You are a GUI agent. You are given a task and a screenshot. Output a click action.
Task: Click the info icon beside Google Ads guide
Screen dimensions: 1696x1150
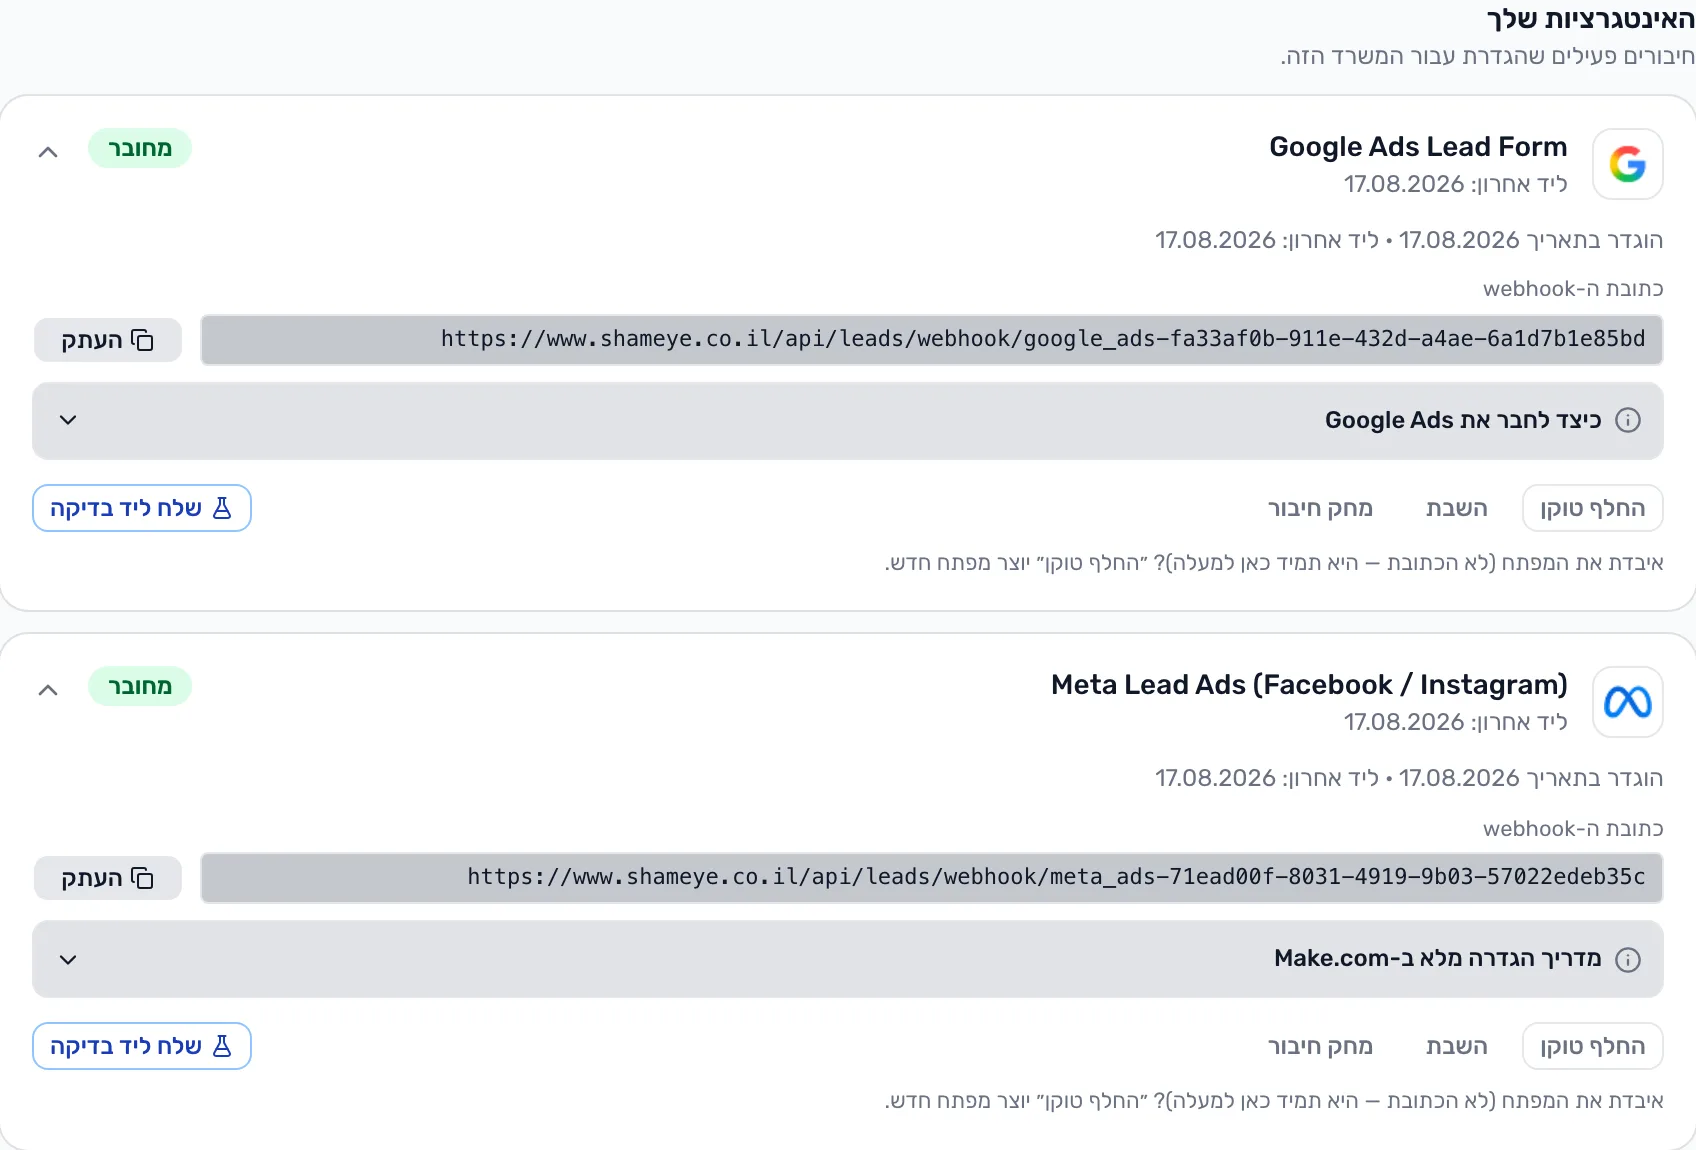coord(1628,420)
